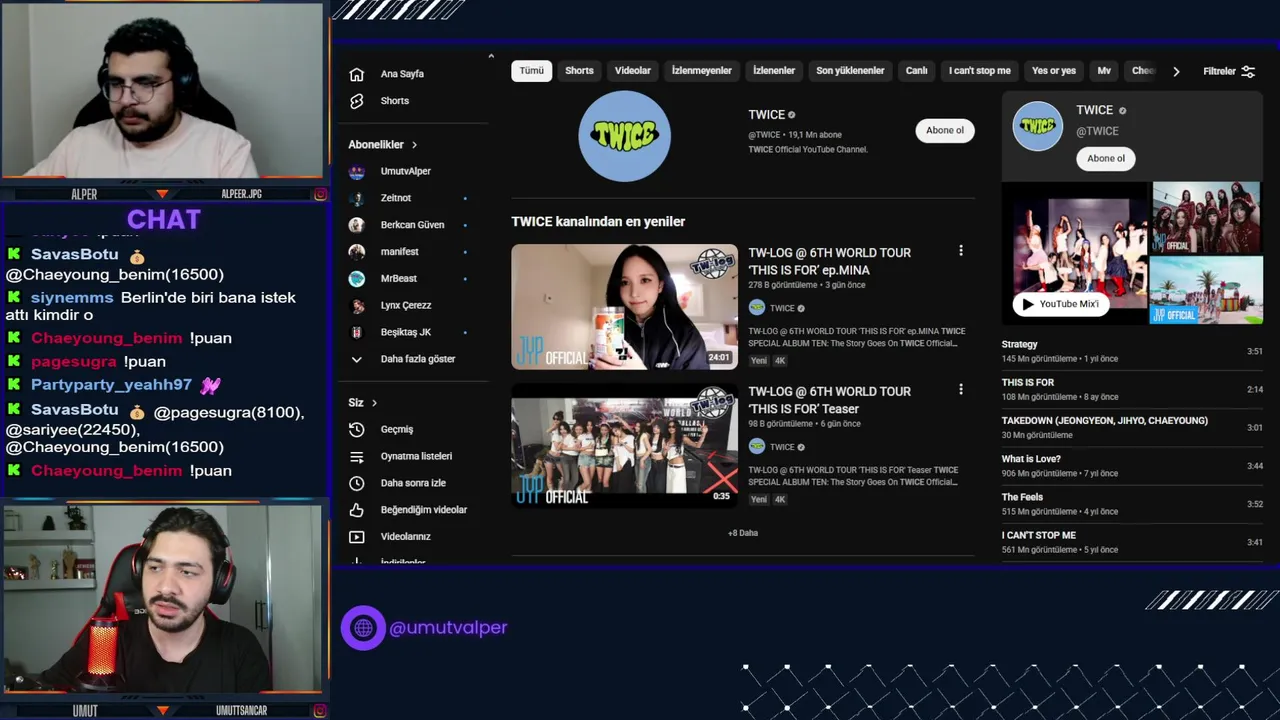
Task: Open the THIS IS FOR song row
Action: tap(1132, 389)
